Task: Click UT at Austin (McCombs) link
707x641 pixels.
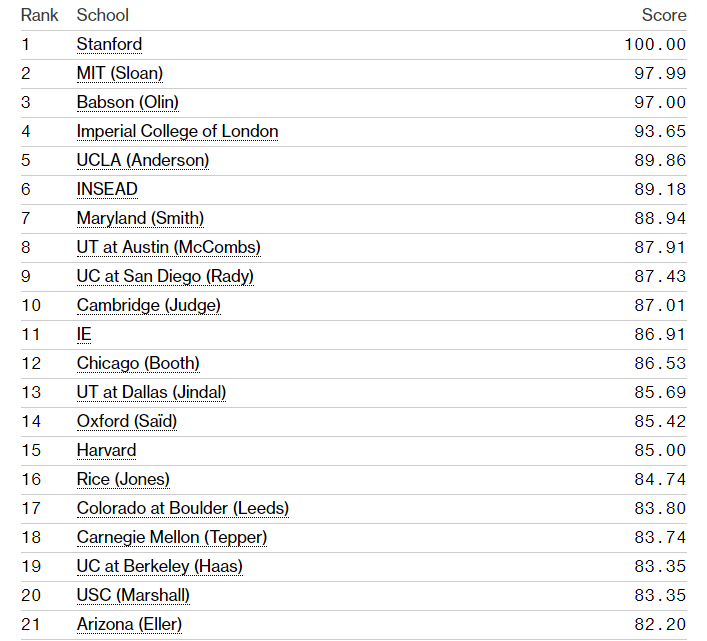Action: pyautogui.click(x=168, y=247)
